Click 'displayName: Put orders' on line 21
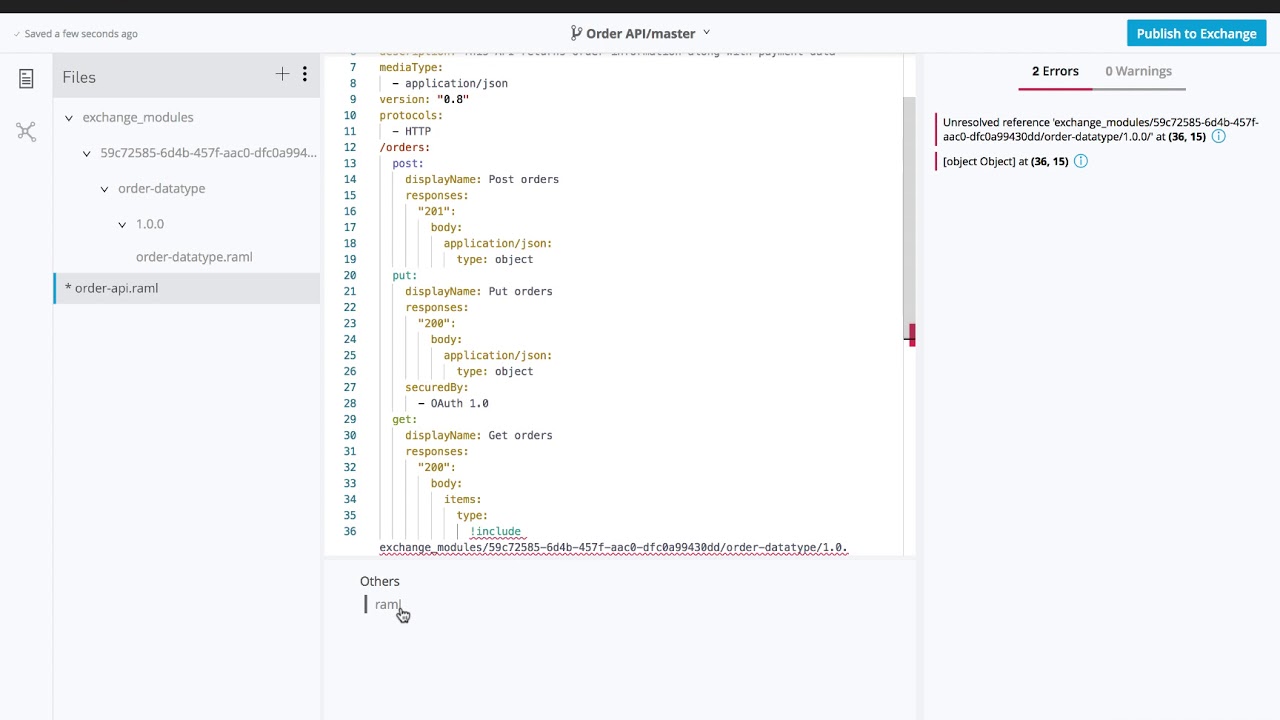1280x720 pixels. 479,291
